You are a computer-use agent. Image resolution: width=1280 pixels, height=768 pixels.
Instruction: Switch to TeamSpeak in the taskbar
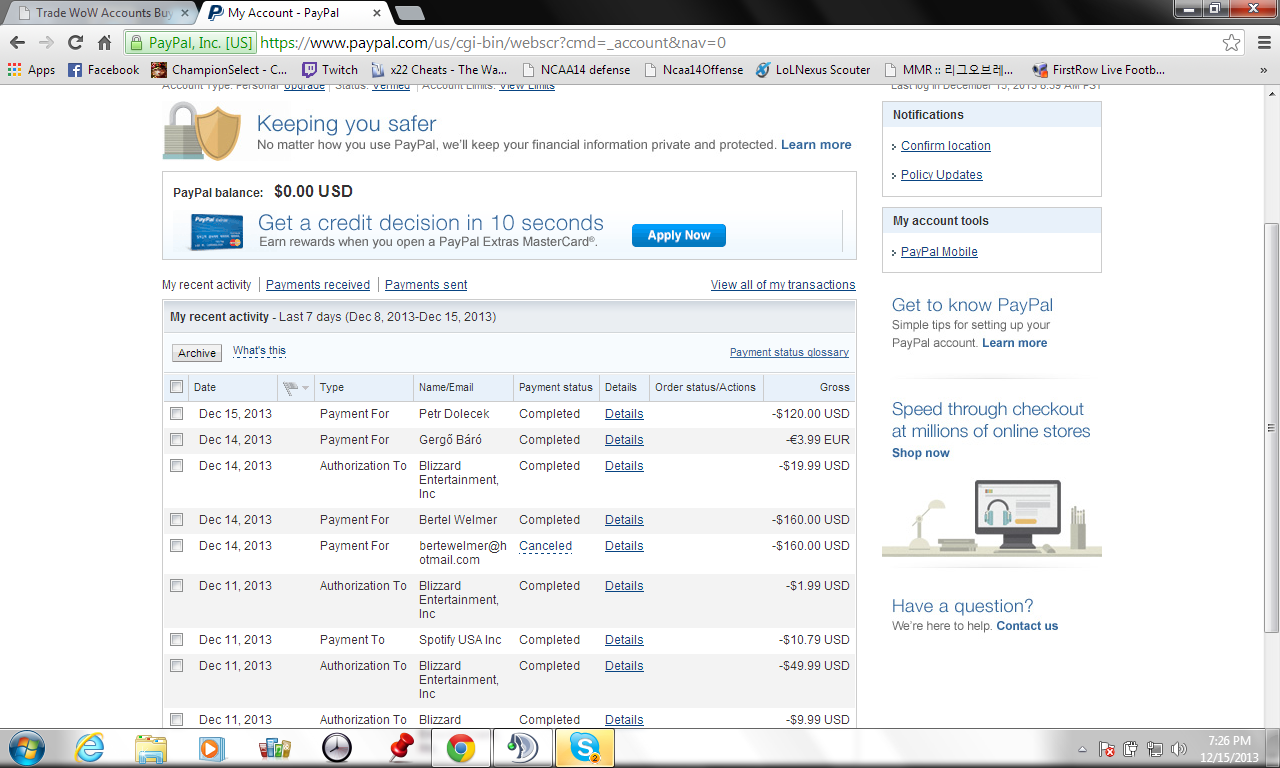[x=523, y=748]
